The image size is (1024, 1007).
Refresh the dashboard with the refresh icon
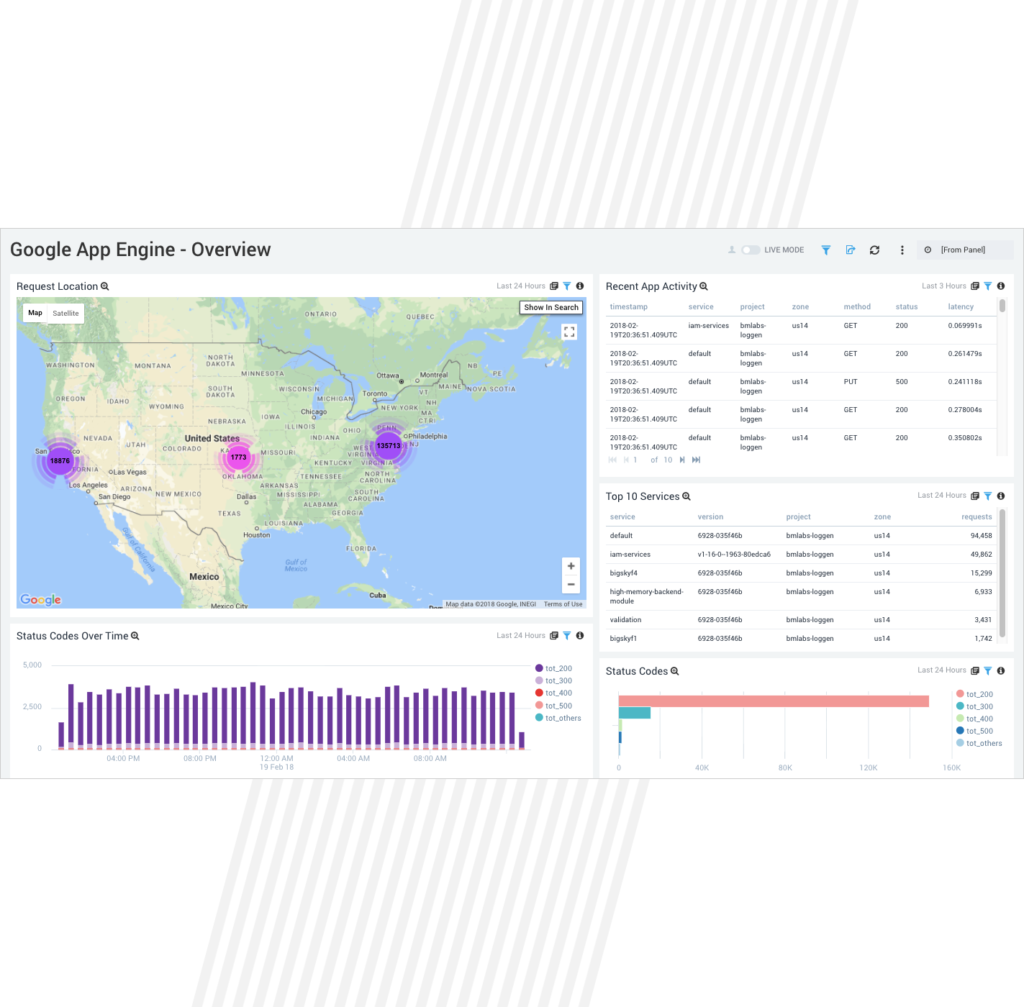click(874, 250)
